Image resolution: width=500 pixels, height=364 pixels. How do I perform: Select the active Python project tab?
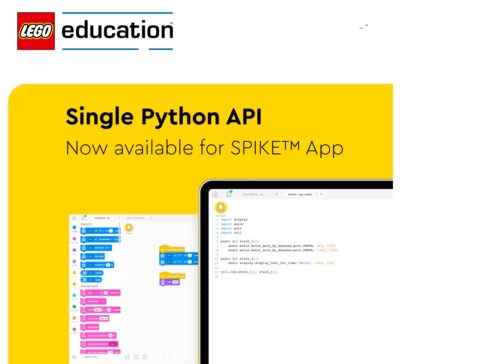300,194
